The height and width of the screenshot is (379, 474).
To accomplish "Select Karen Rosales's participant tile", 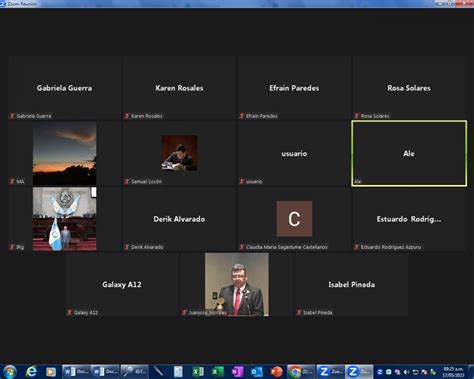I will pos(179,88).
